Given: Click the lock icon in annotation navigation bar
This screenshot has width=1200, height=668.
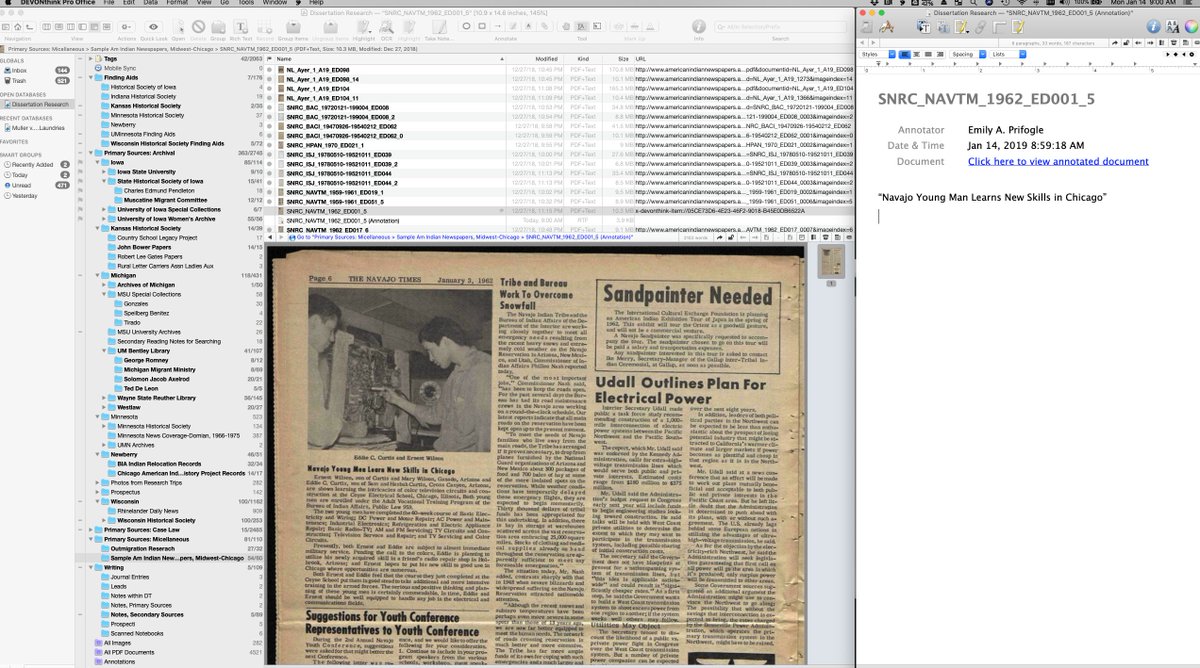Looking at the screenshot, I should pos(1126,43).
